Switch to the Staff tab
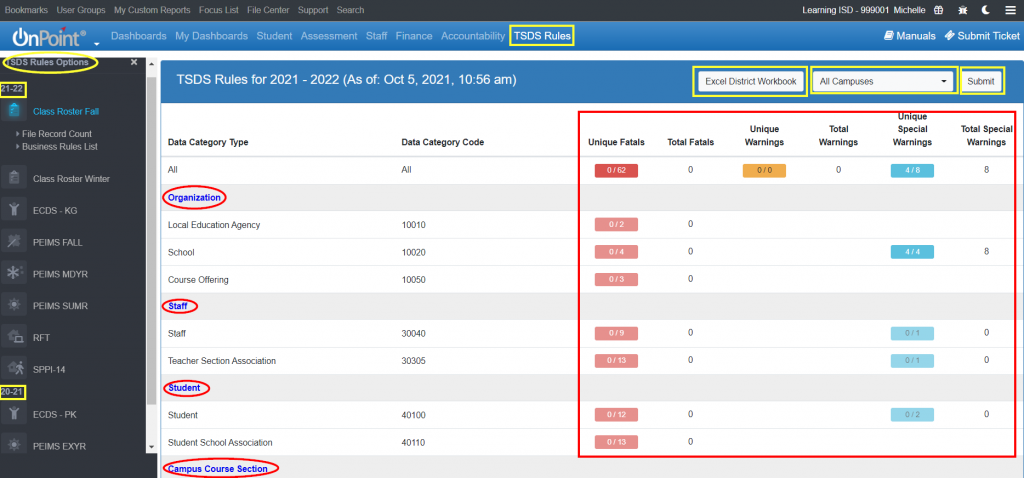 377,36
